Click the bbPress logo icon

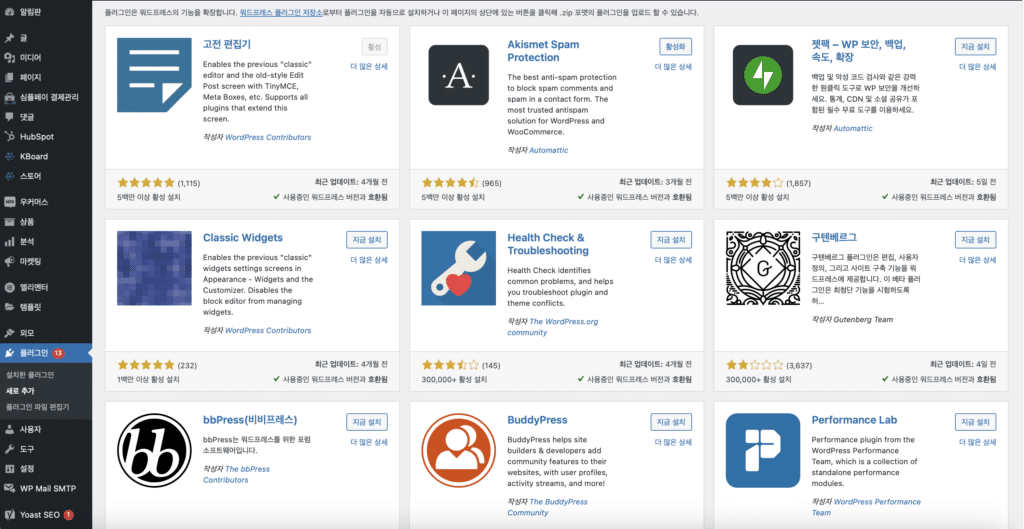[154, 450]
